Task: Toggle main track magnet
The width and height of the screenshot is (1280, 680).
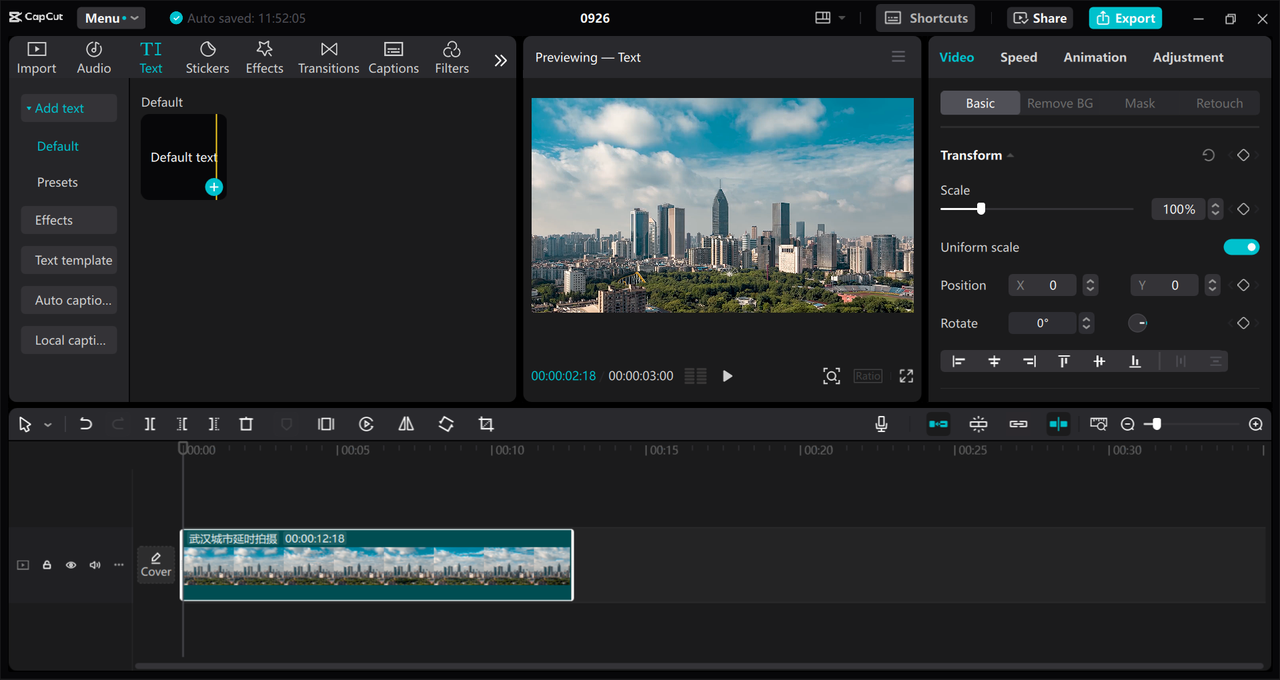Action: click(x=938, y=424)
